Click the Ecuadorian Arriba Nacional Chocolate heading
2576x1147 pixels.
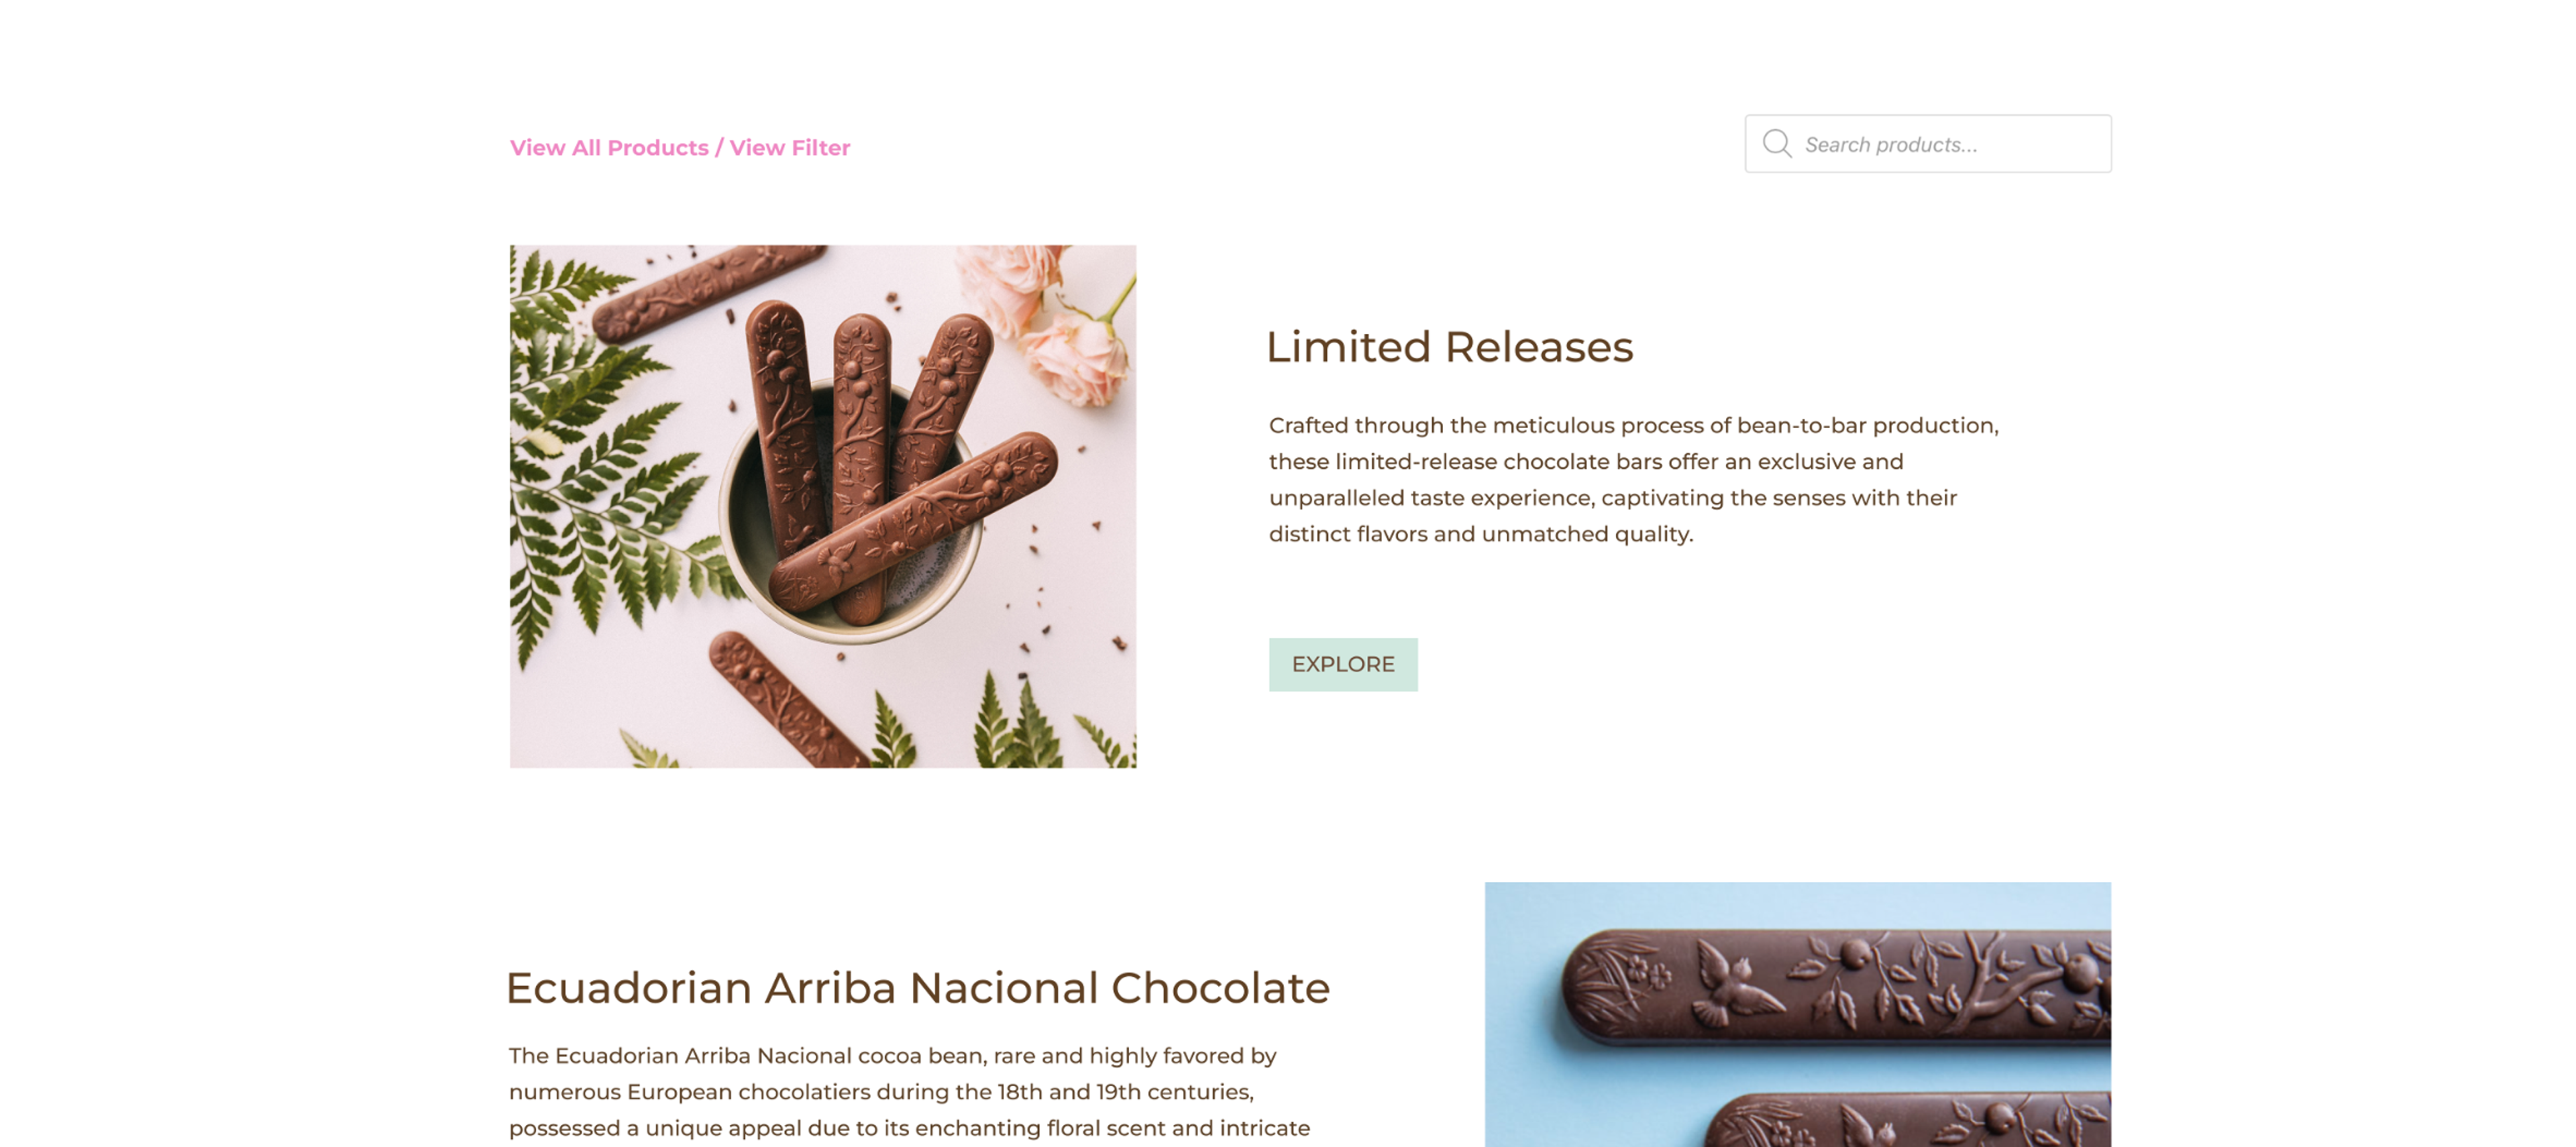coord(918,988)
